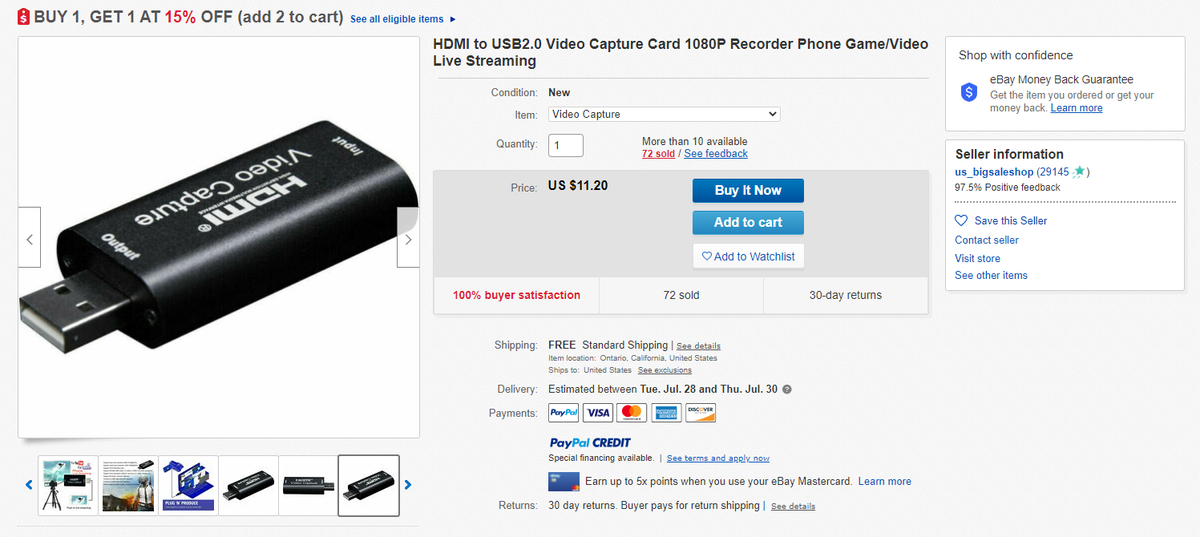Click the PayPal payment icon
Screen dimensions: 1200x537
pos(564,412)
